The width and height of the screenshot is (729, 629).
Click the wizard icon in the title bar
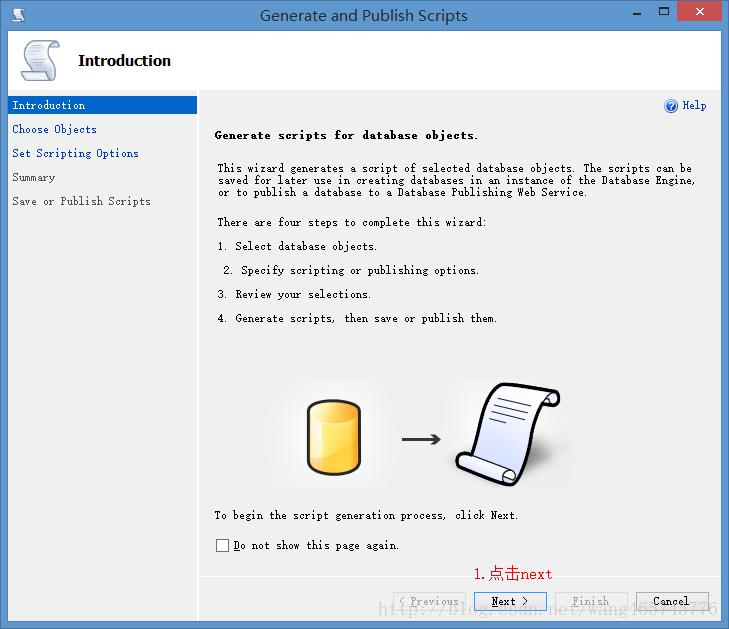coord(19,15)
